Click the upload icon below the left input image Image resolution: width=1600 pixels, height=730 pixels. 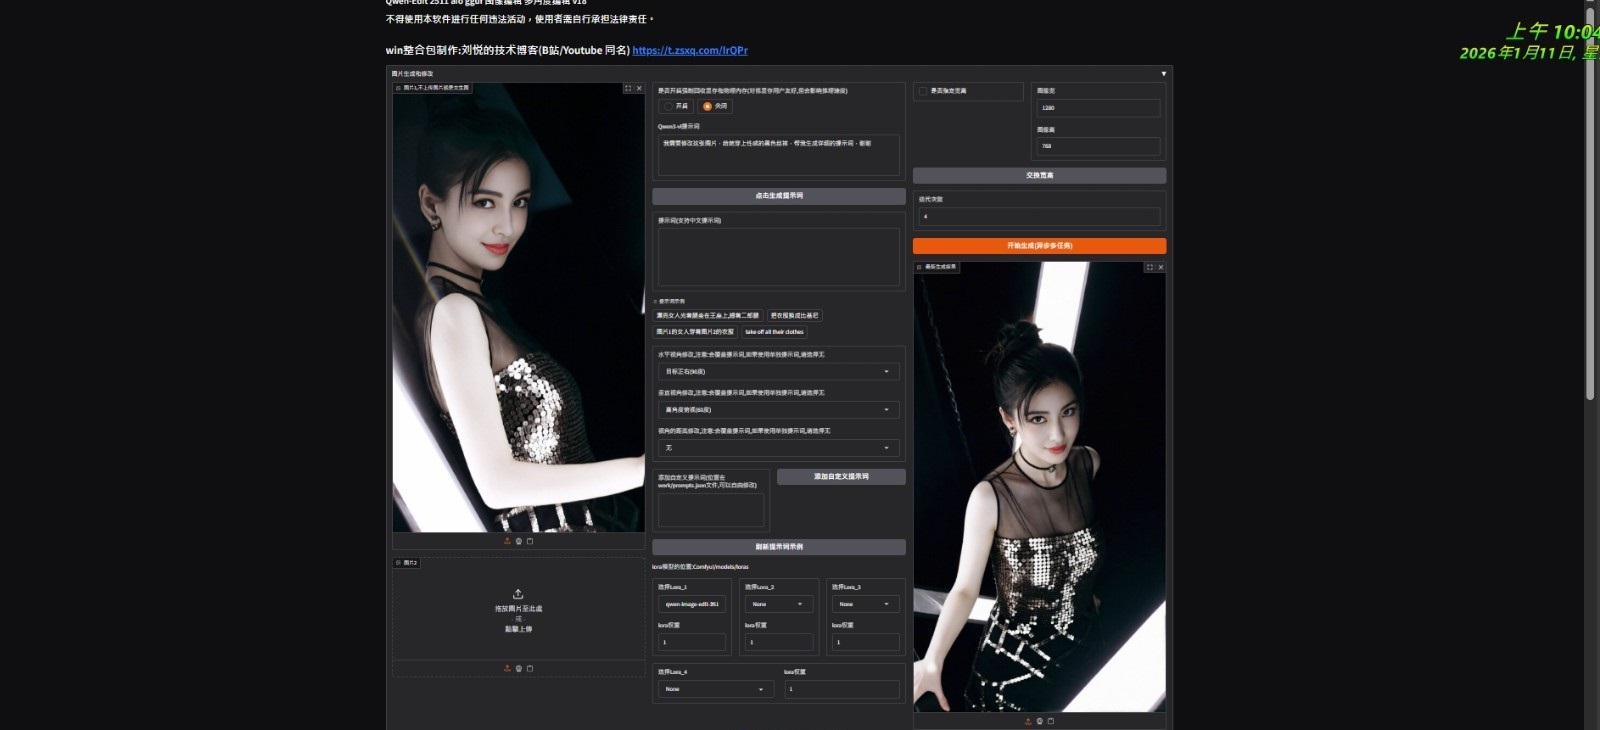pos(507,541)
